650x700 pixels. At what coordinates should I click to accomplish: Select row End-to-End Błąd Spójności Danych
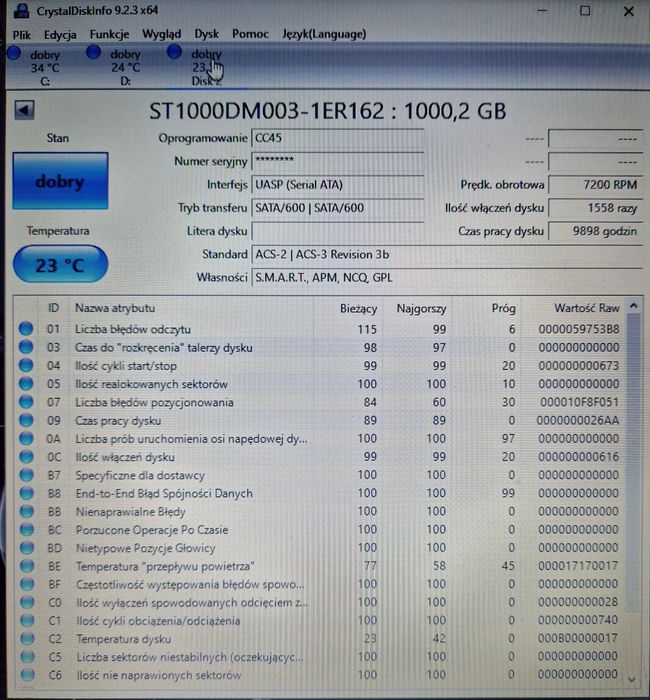pyautogui.click(x=319, y=493)
